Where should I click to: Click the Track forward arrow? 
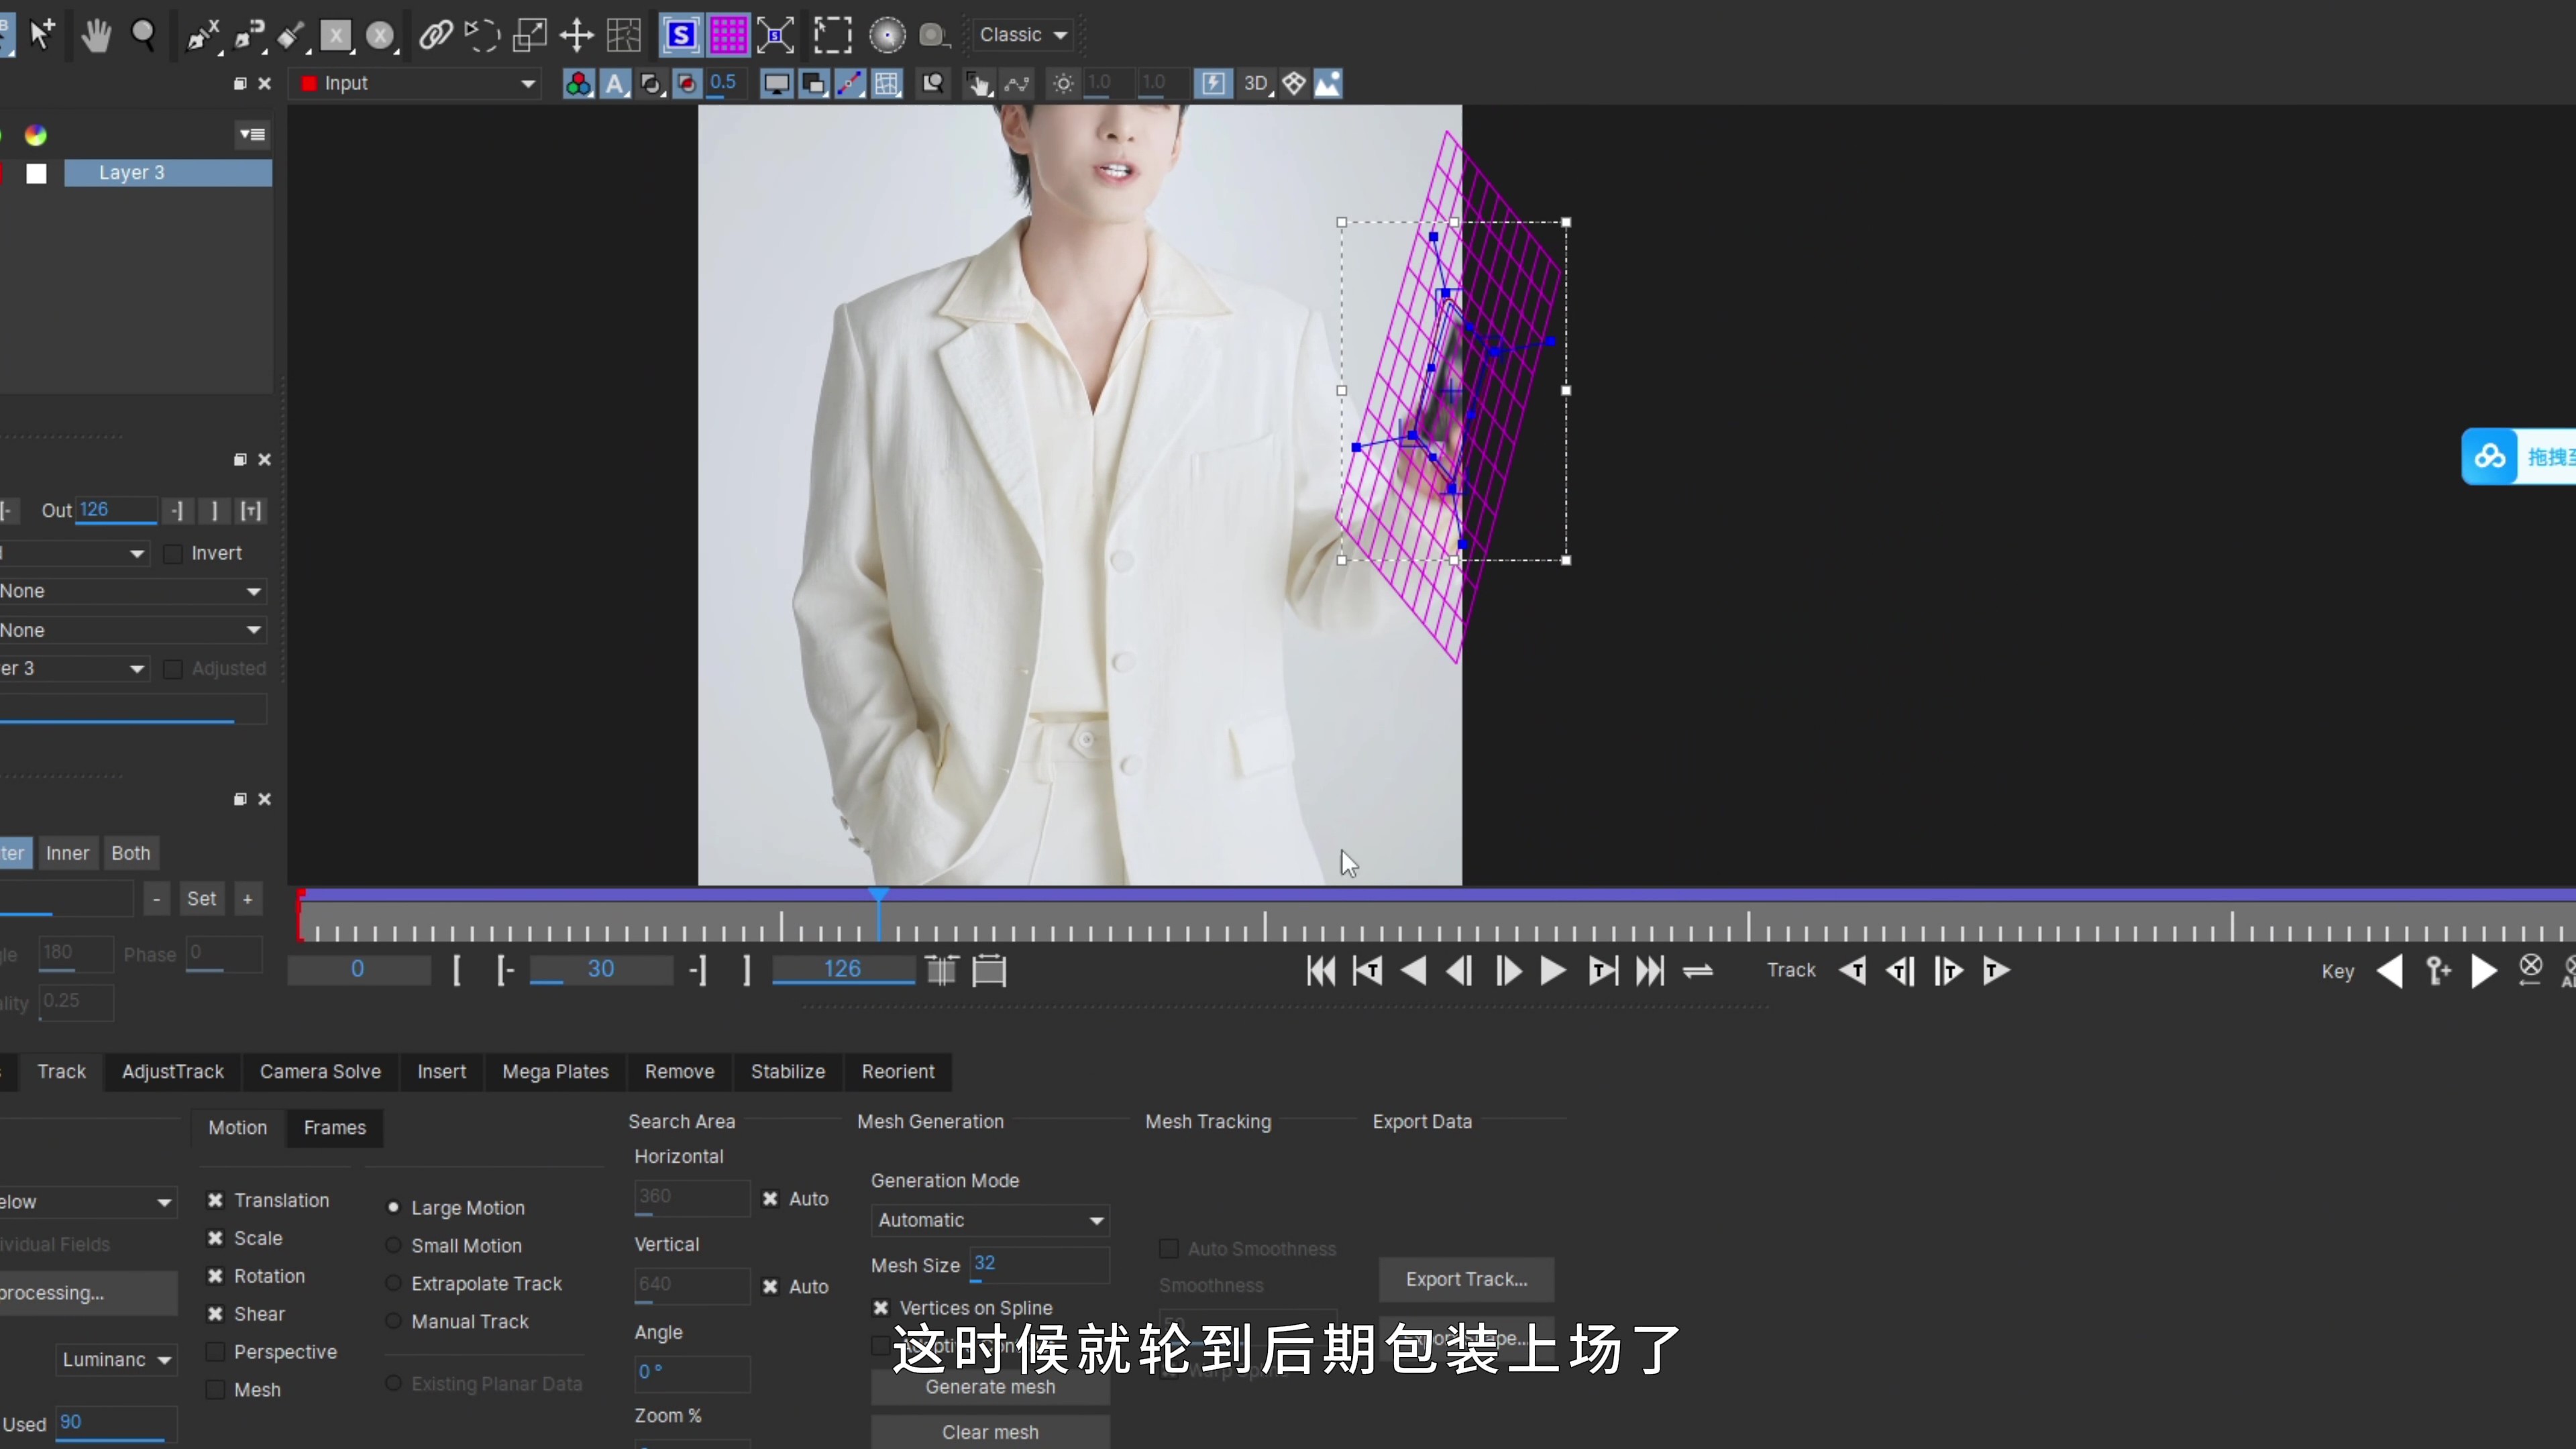pyautogui.click(x=1995, y=970)
